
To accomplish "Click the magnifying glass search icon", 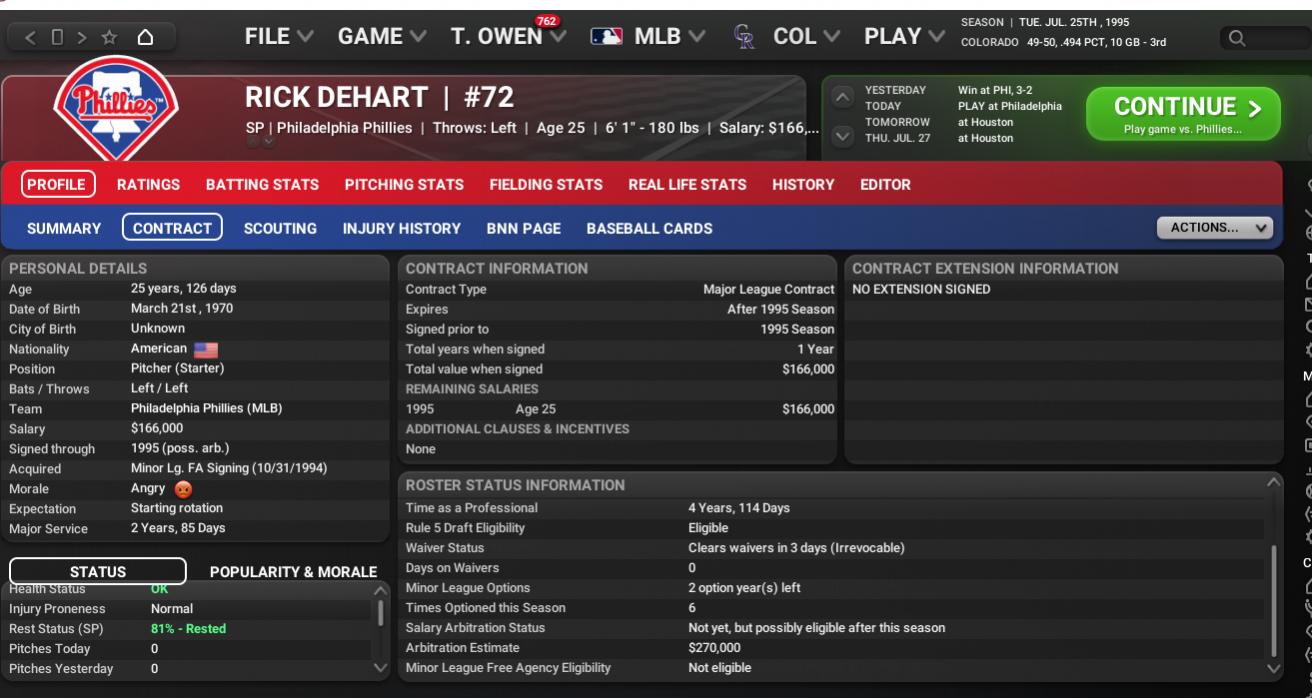I will pos(1237,38).
